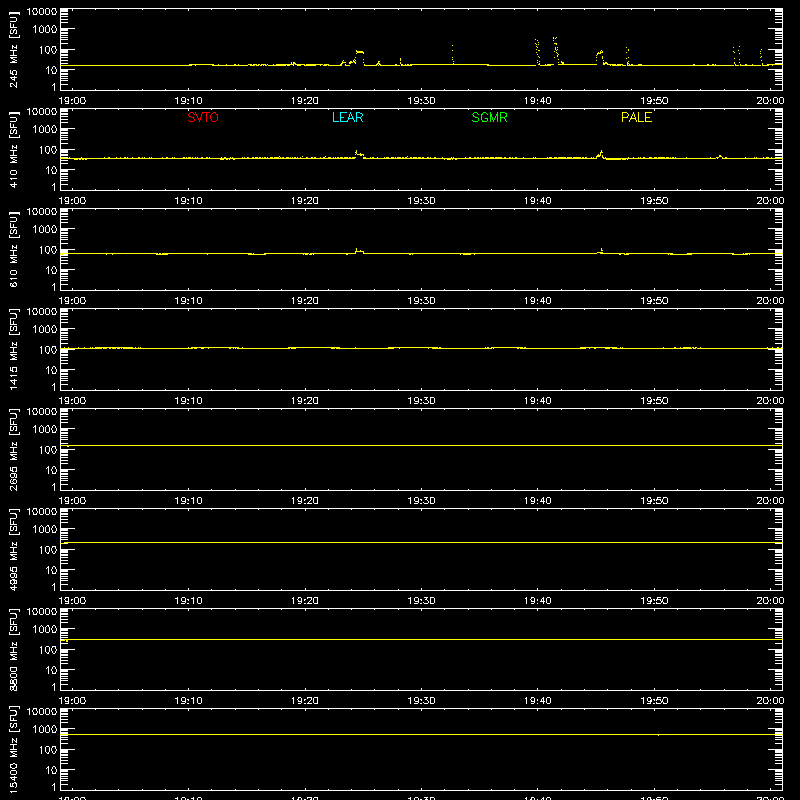Click 19:20 tick label under 610 MHz panel
Viewport: 800px width, 800px height.
point(305,301)
